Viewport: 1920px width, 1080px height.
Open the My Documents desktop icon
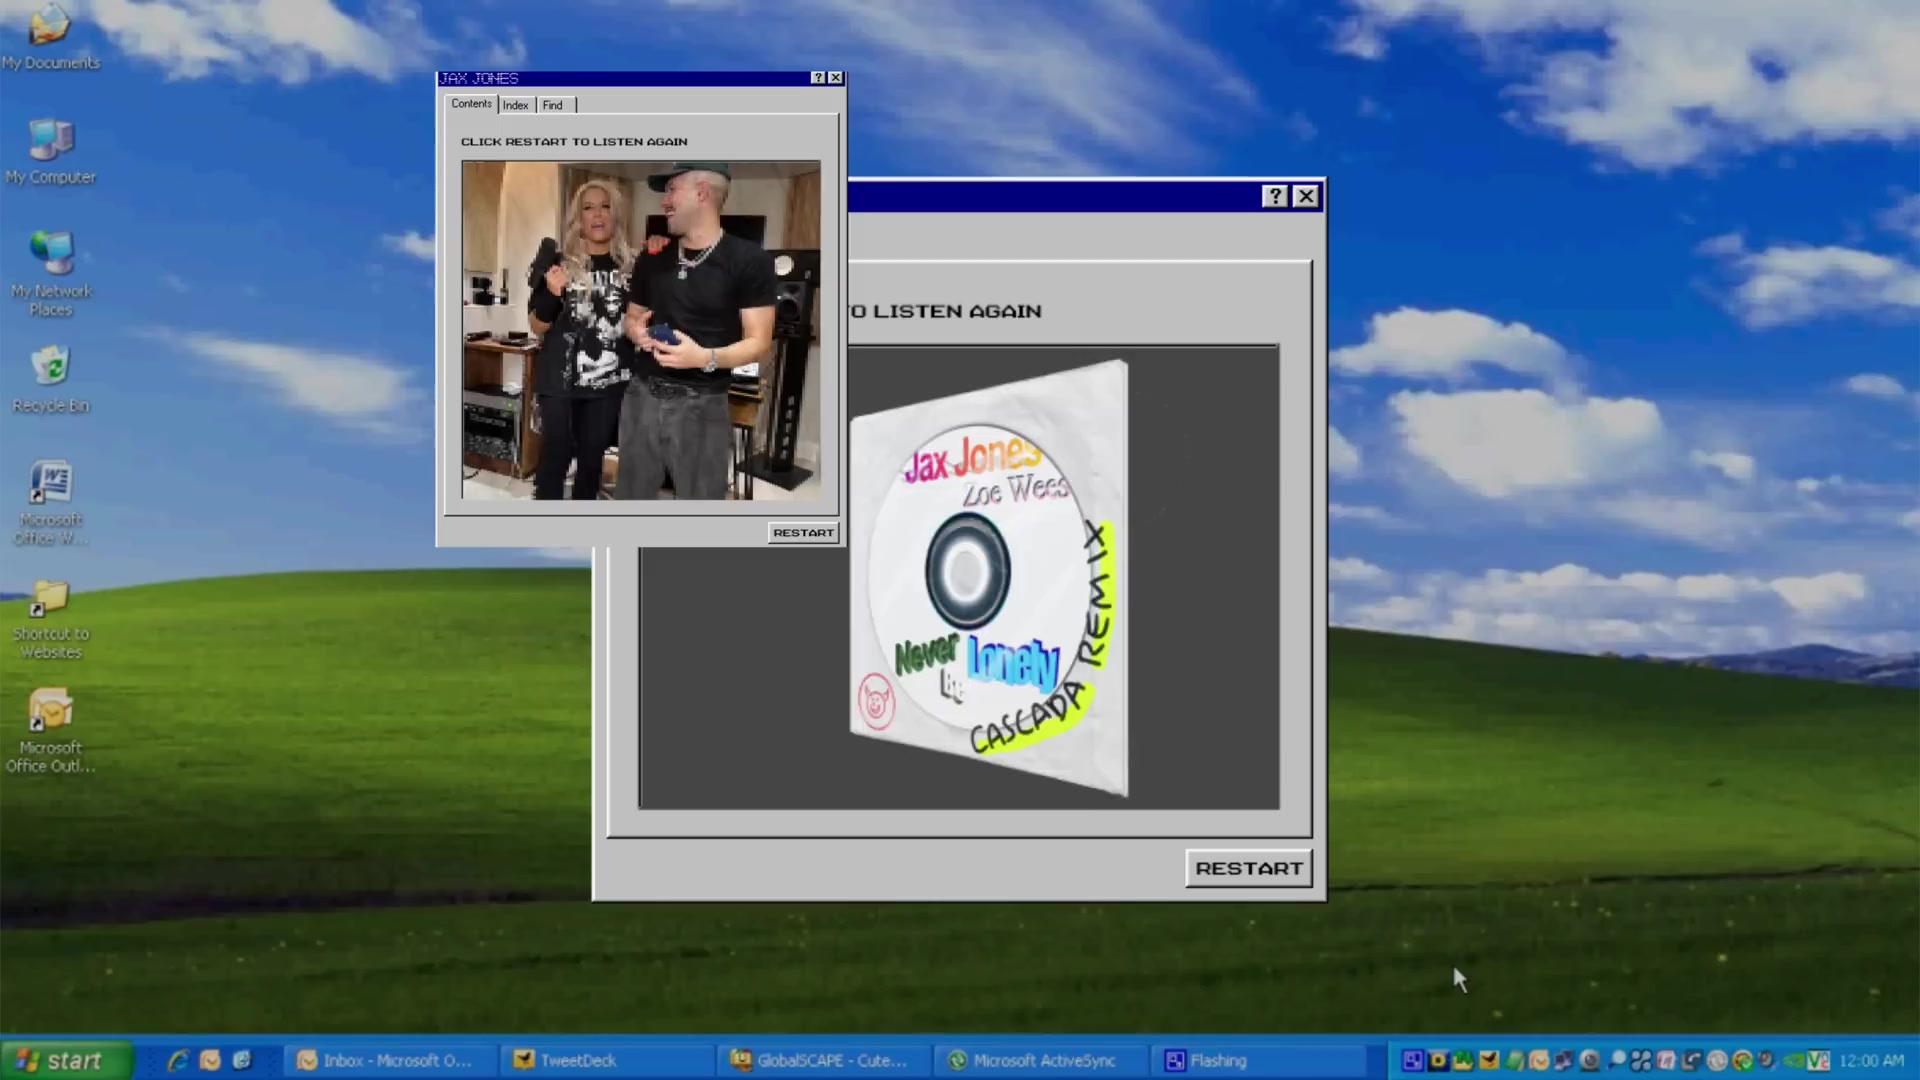click(50, 40)
